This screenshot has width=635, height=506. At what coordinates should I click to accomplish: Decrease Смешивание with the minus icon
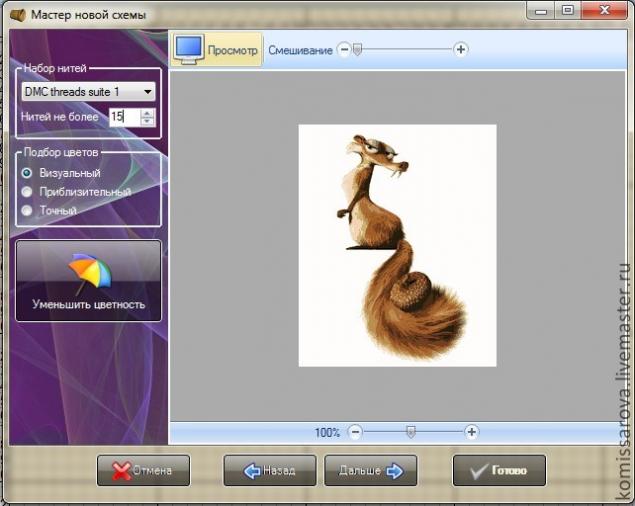pos(344,49)
